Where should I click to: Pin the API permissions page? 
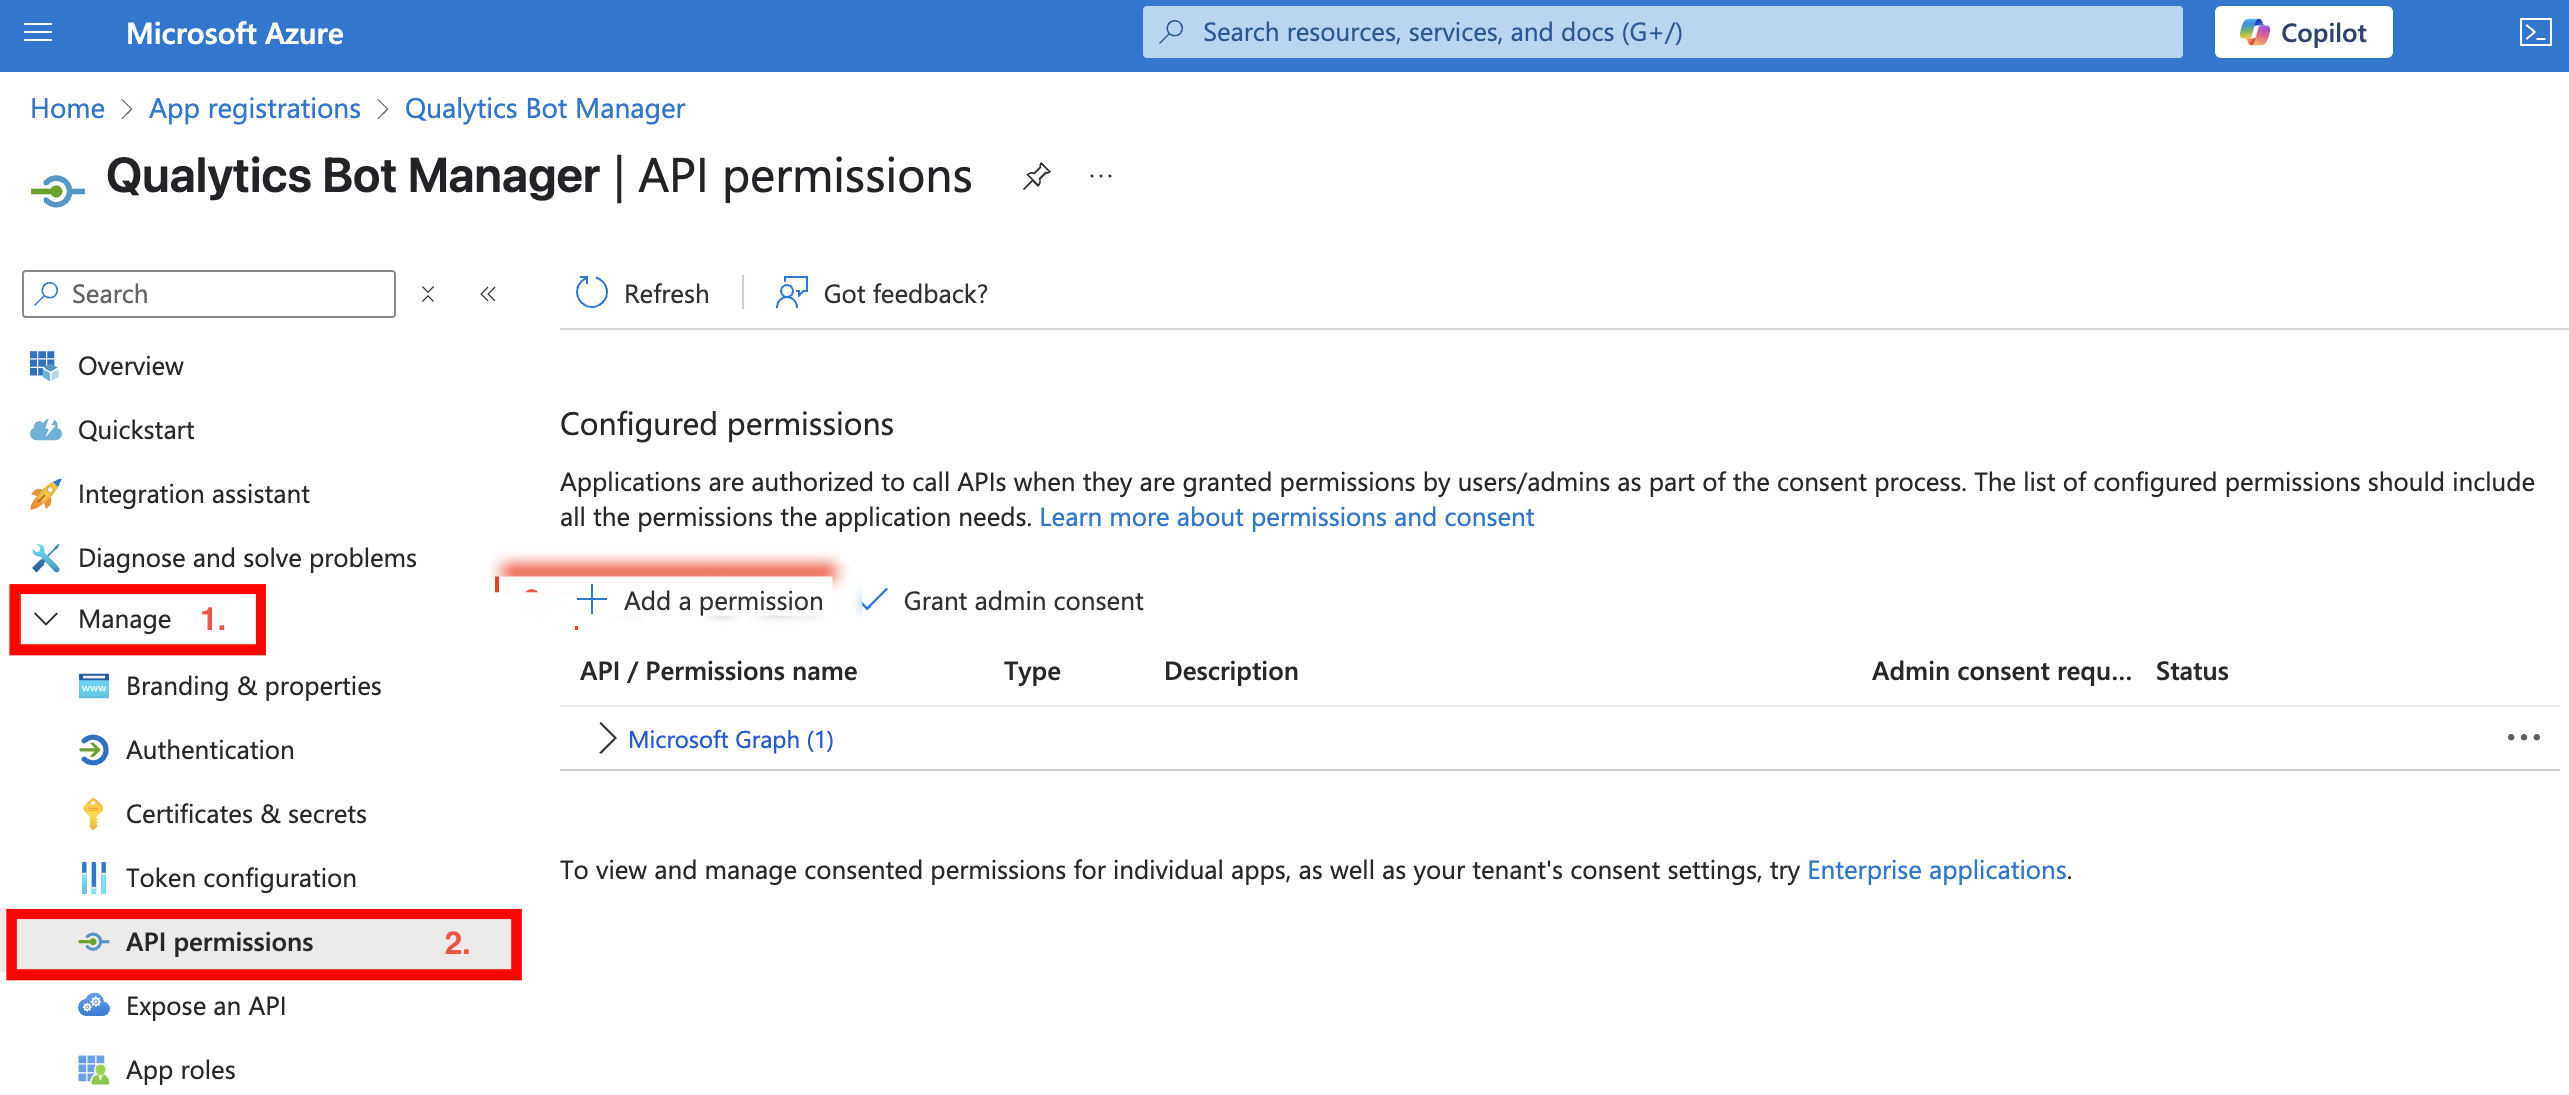1037,175
